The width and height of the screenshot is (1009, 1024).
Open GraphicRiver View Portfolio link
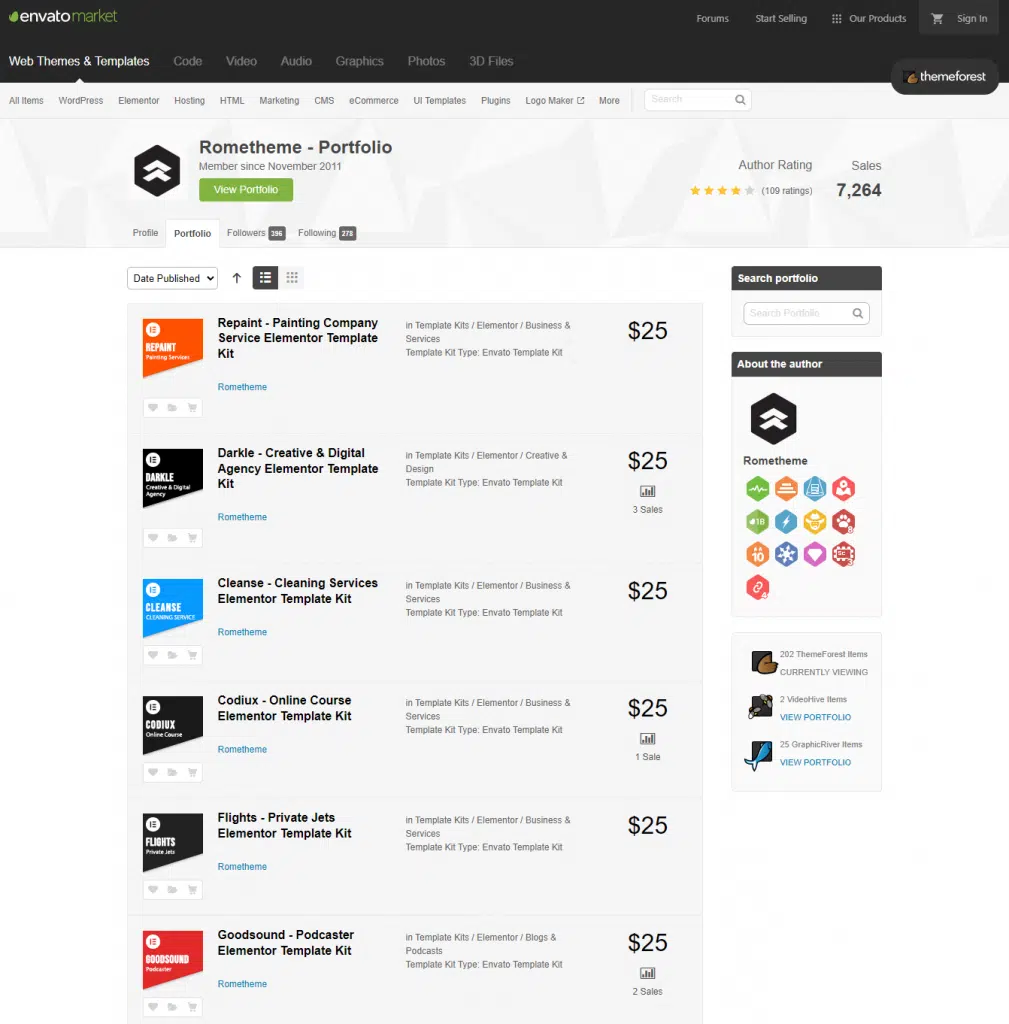(815, 762)
